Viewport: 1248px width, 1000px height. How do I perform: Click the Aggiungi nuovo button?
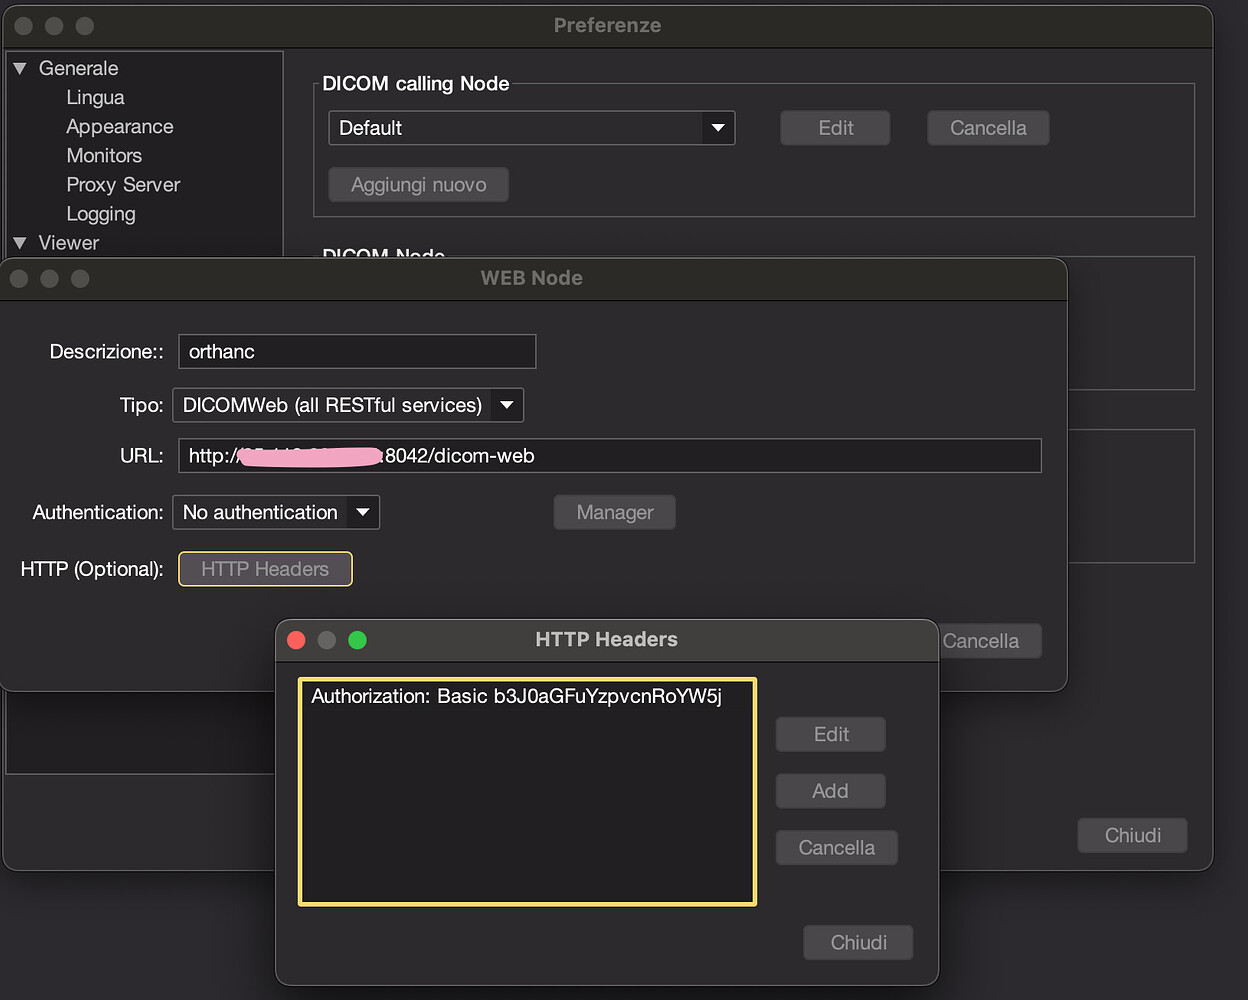pyautogui.click(x=418, y=185)
